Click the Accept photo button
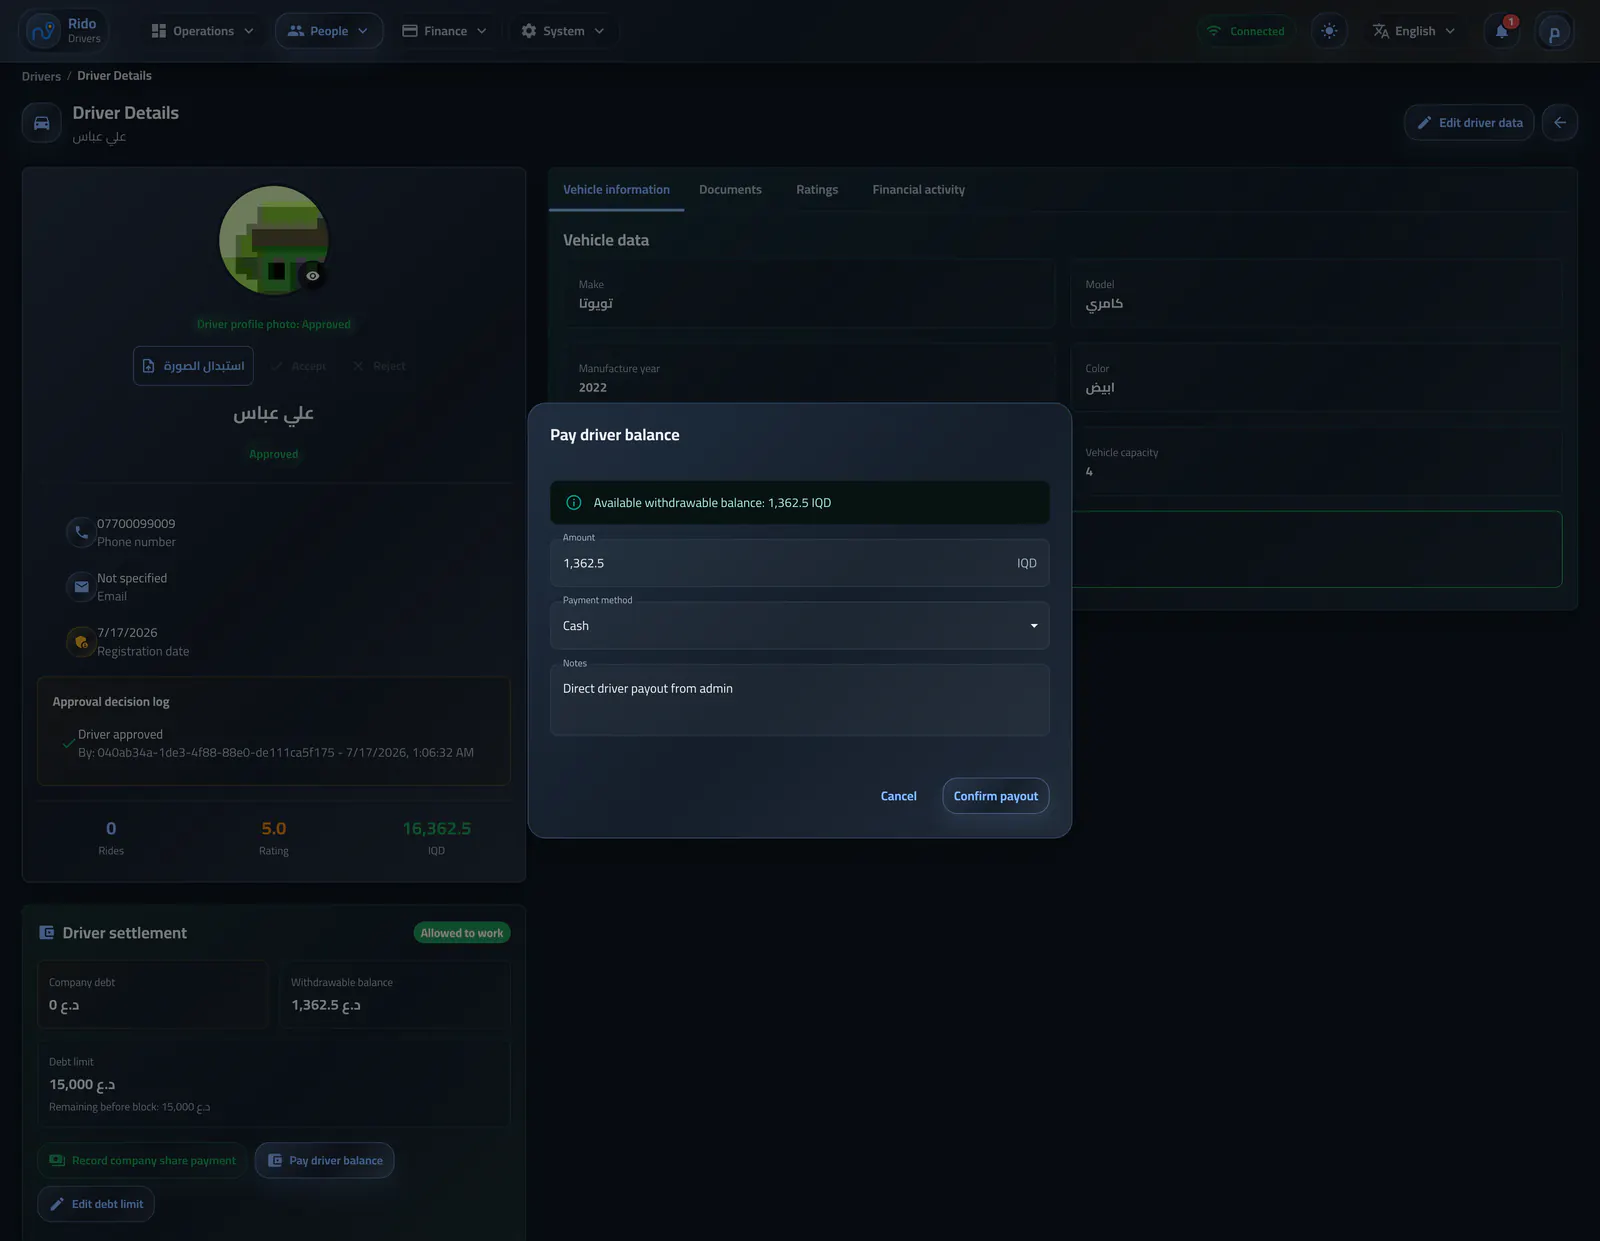Screen dimensions: 1600x1241 point(299,366)
